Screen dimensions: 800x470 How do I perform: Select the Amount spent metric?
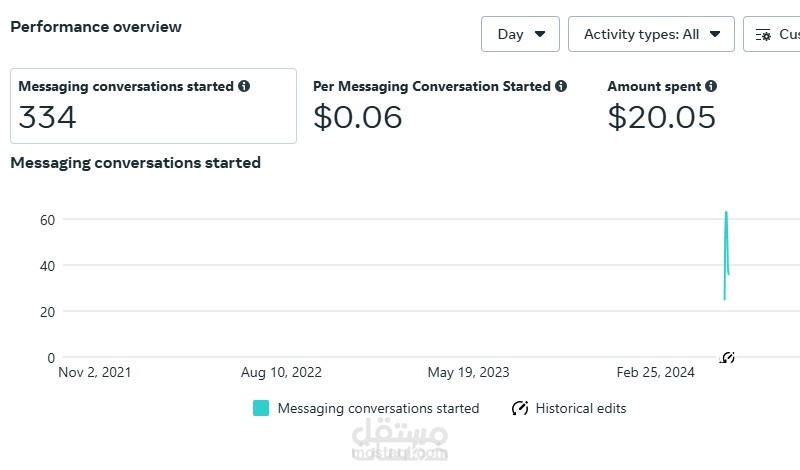click(x=662, y=106)
